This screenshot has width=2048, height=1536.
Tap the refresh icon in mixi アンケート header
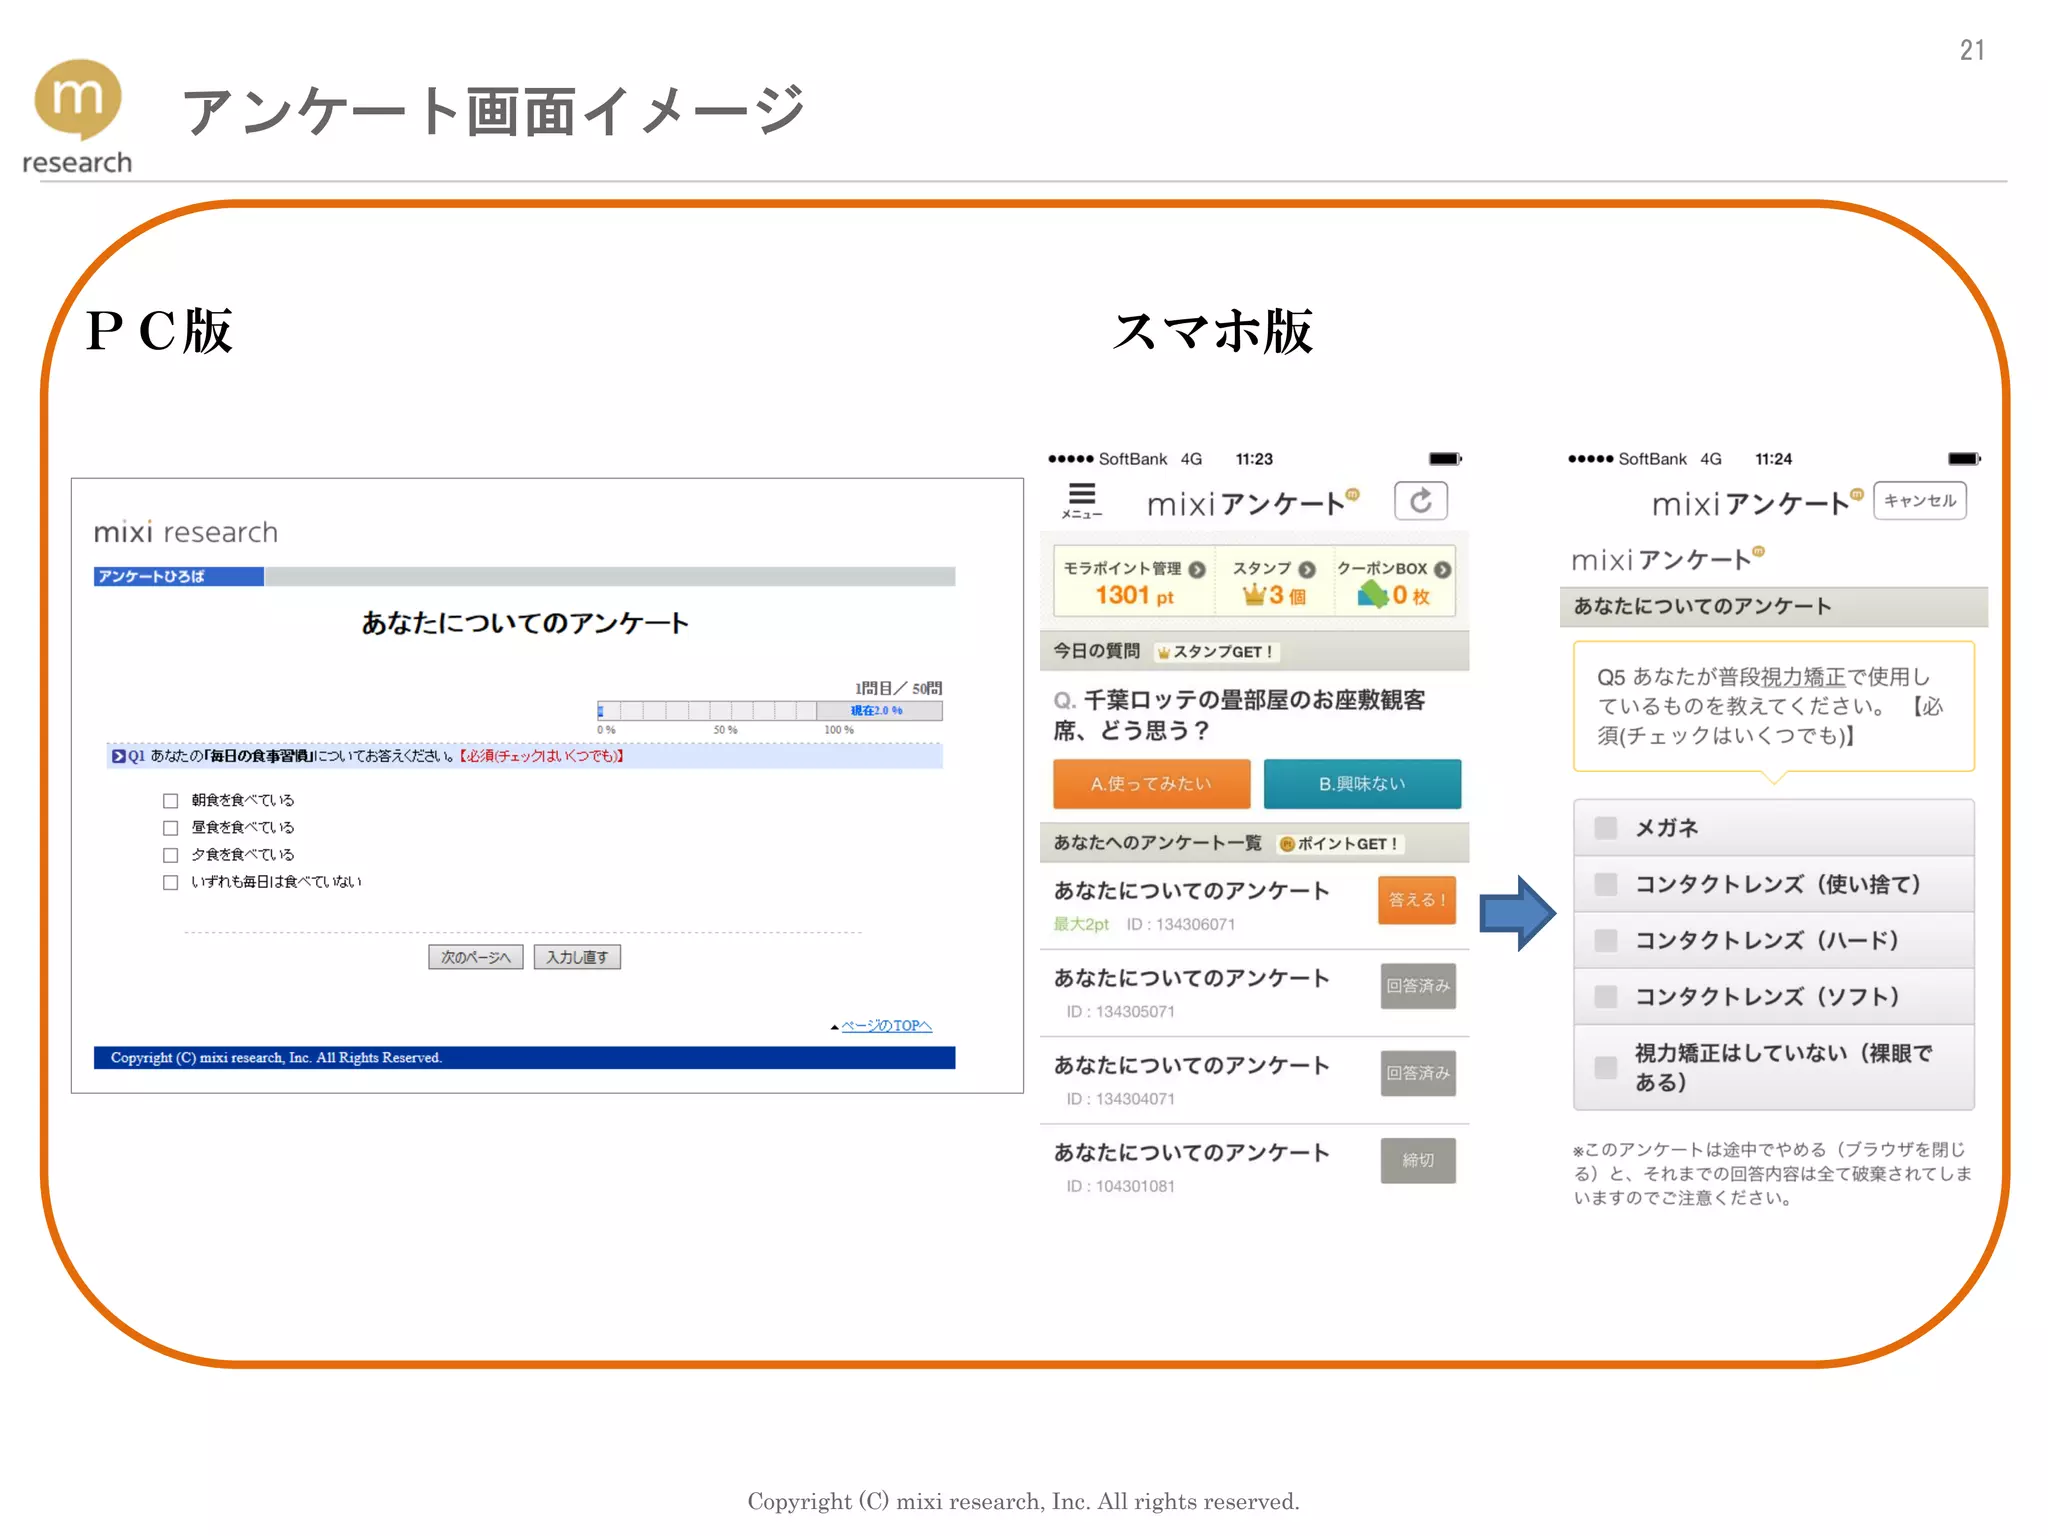[x=1421, y=501]
